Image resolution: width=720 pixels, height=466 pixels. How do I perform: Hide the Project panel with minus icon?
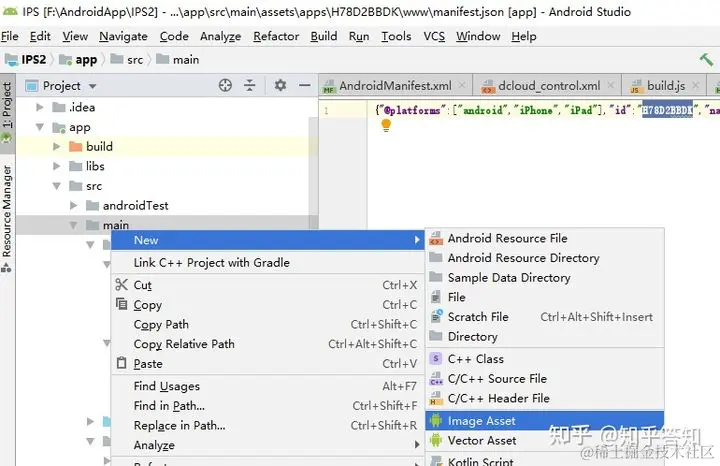304,85
